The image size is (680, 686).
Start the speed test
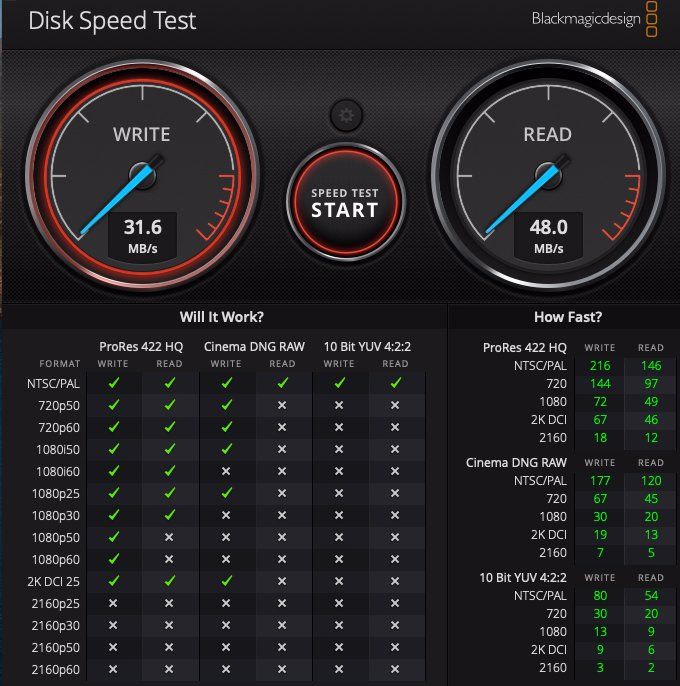point(345,203)
